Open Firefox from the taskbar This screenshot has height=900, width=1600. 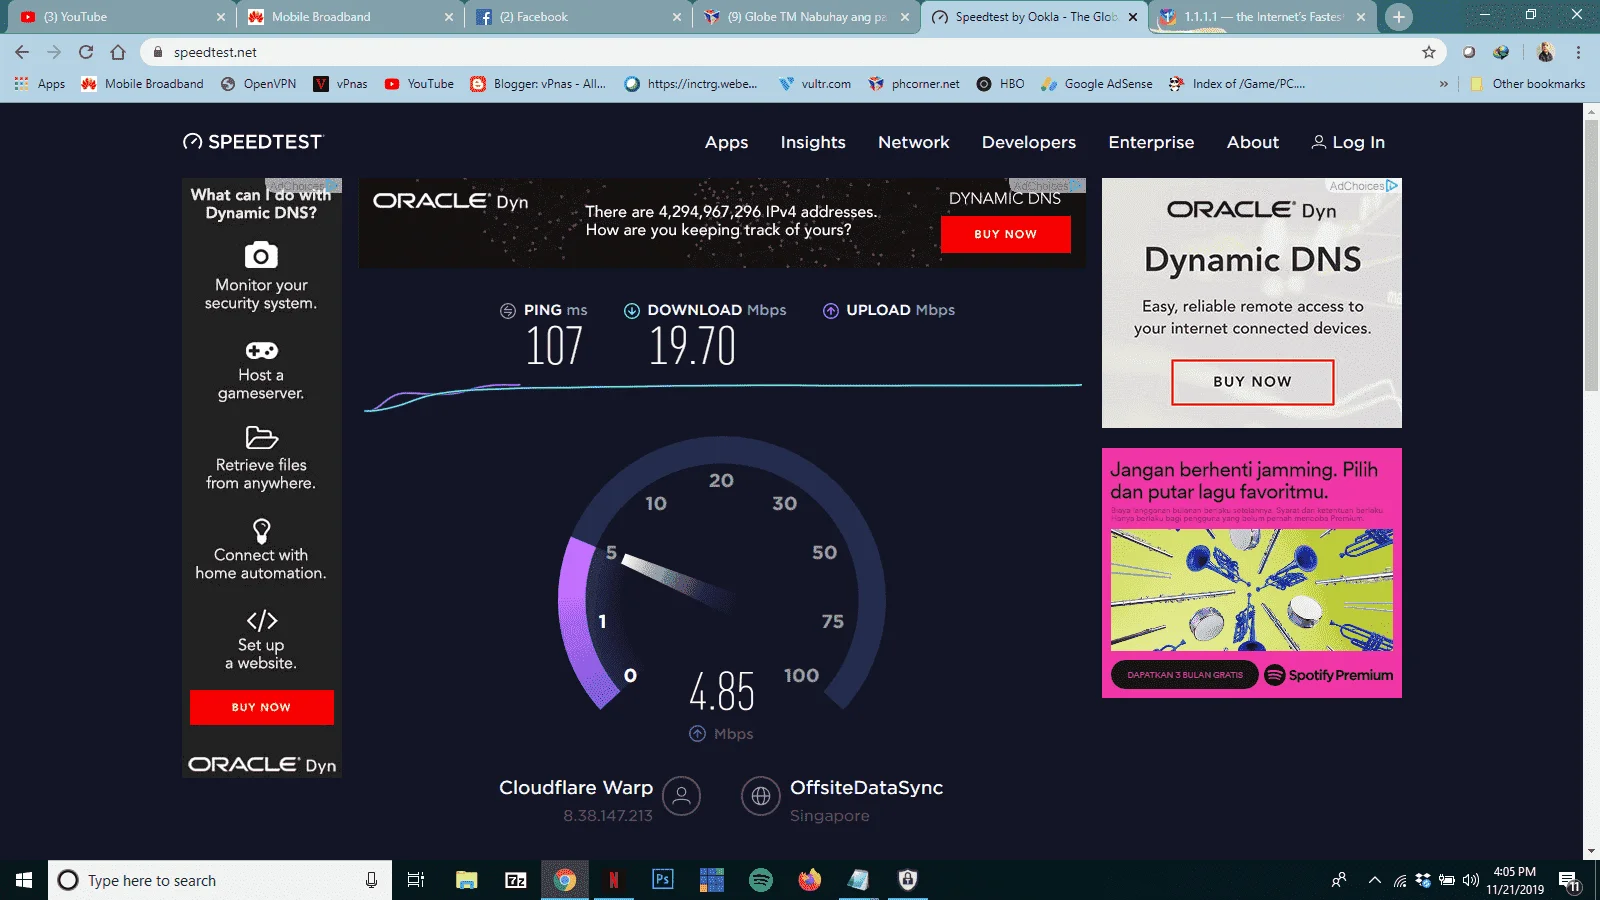810,880
